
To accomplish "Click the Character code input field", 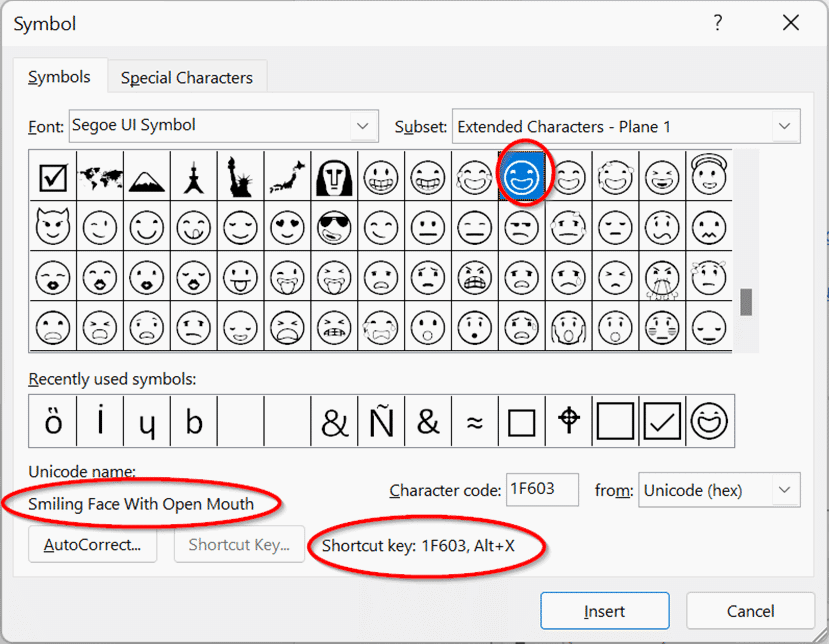I will (x=542, y=490).
